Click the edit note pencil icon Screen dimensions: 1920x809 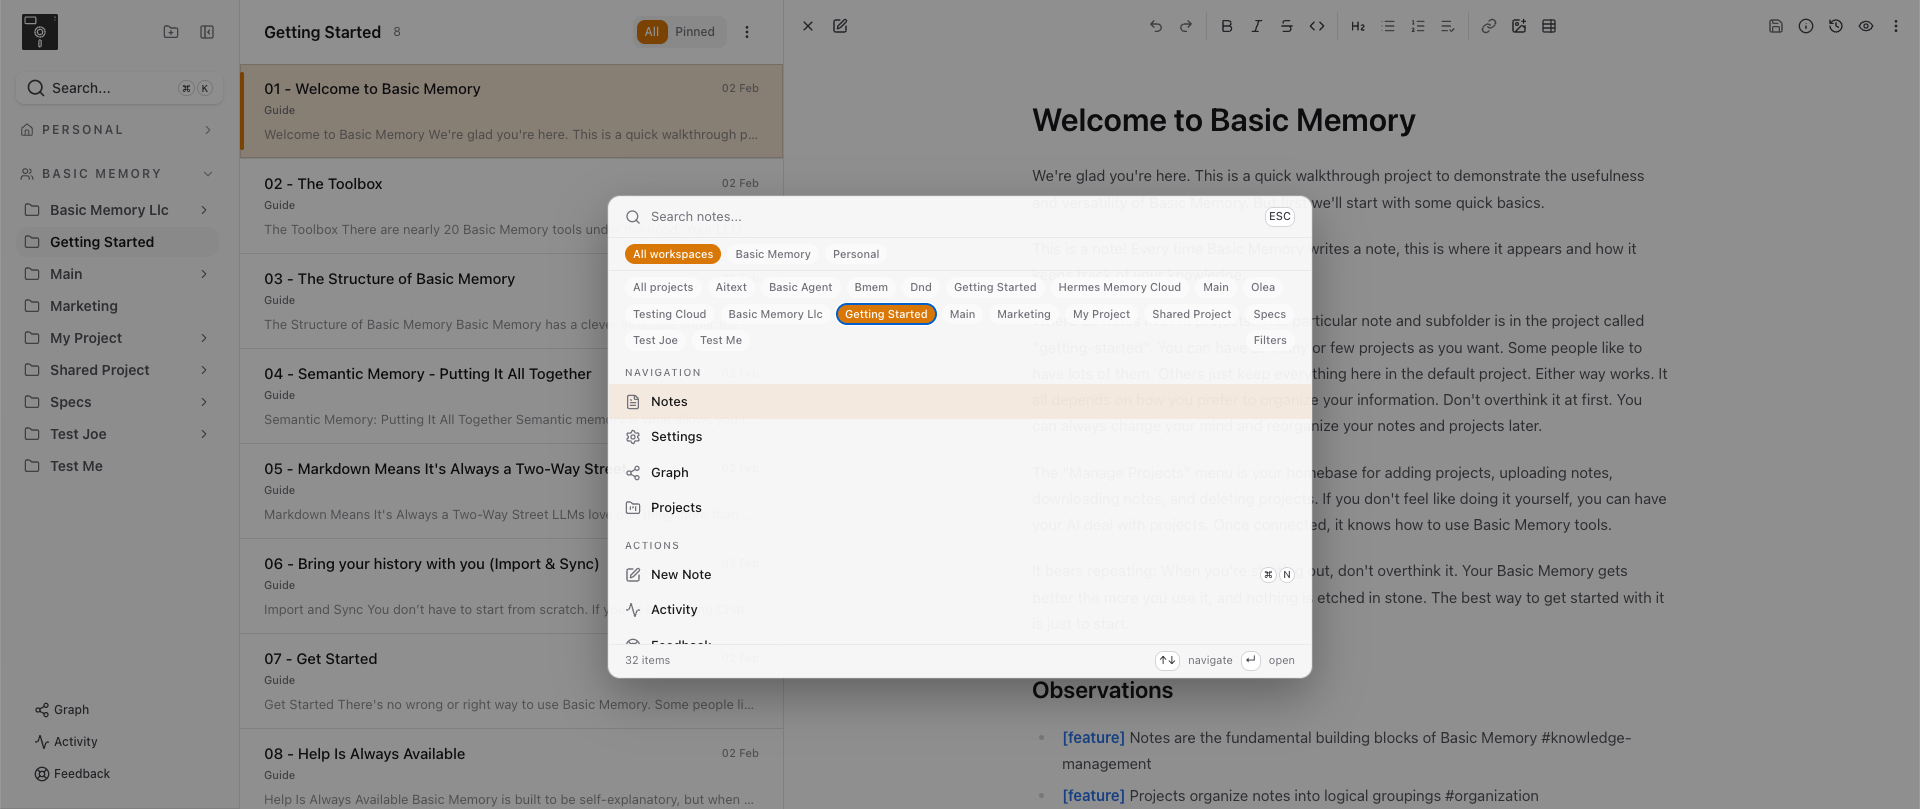pyautogui.click(x=840, y=27)
